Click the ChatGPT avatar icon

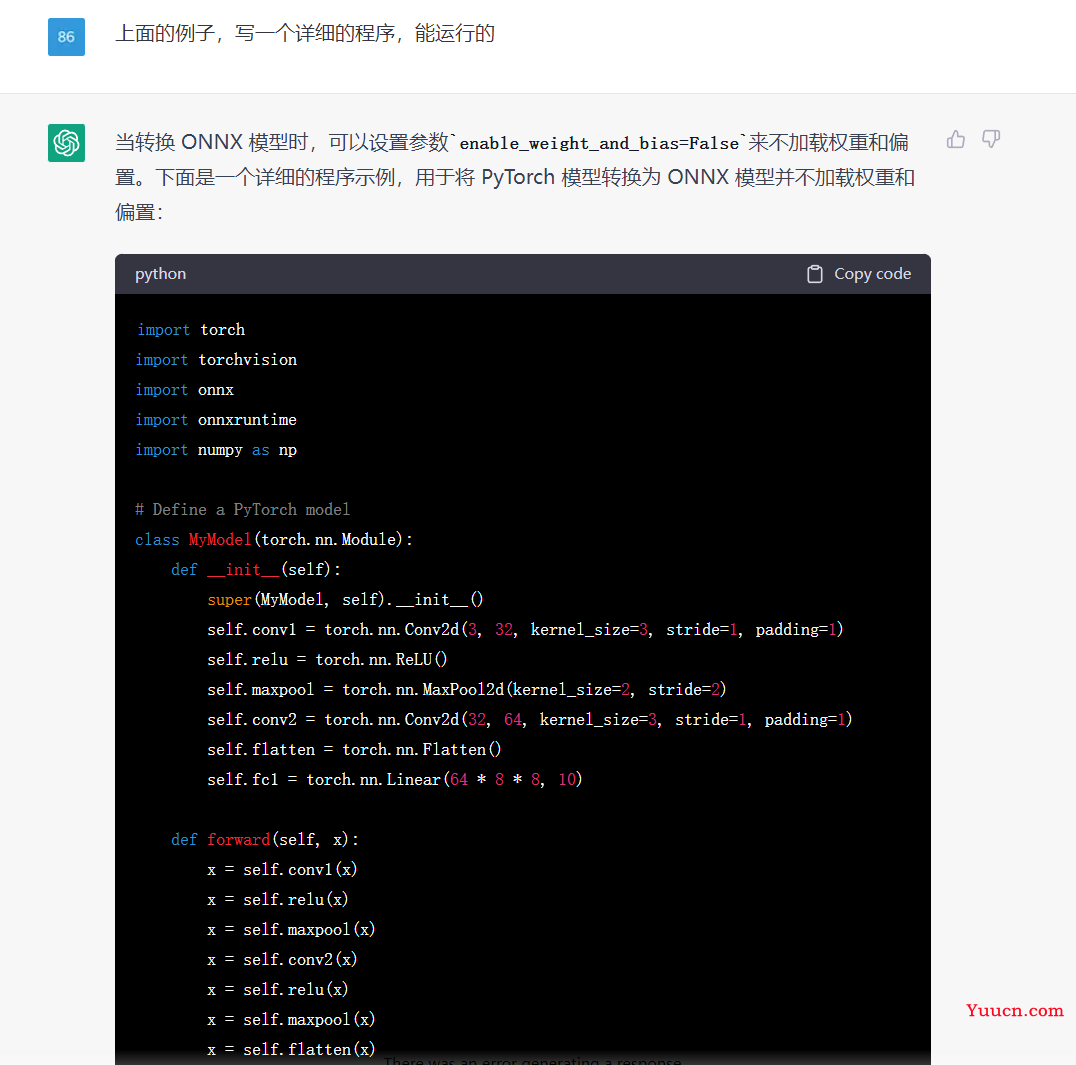coord(67,143)
